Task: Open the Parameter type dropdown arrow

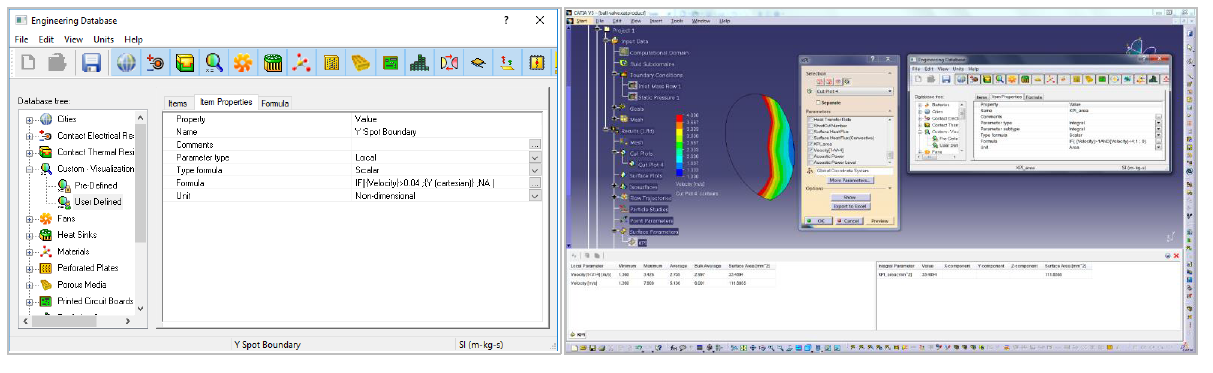Action: pyautogui.click(x=535, y=158)
